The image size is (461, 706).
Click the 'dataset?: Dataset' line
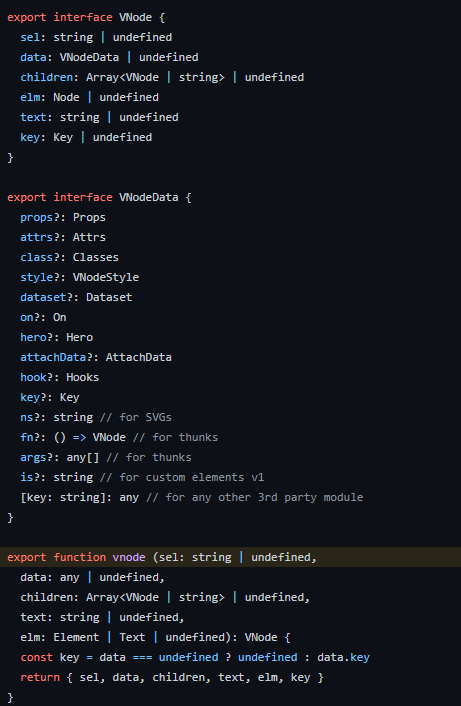point(76,297)
